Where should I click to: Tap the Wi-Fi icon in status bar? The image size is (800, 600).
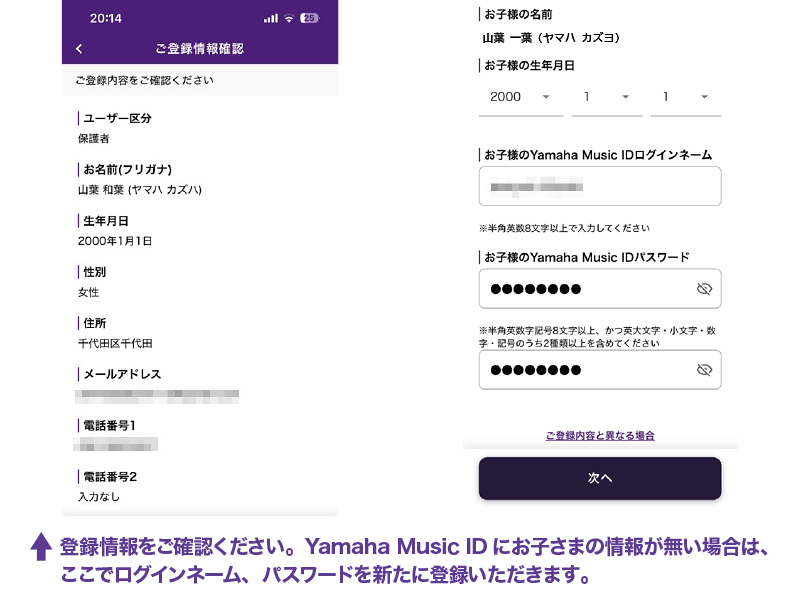pos(289,18)
